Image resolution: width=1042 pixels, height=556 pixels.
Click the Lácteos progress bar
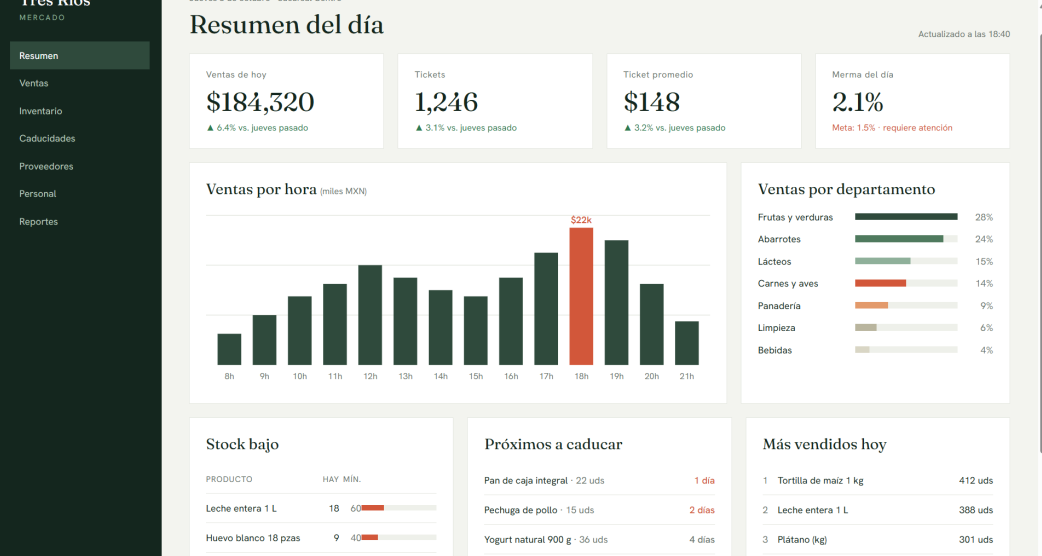[x=906, y=261]
